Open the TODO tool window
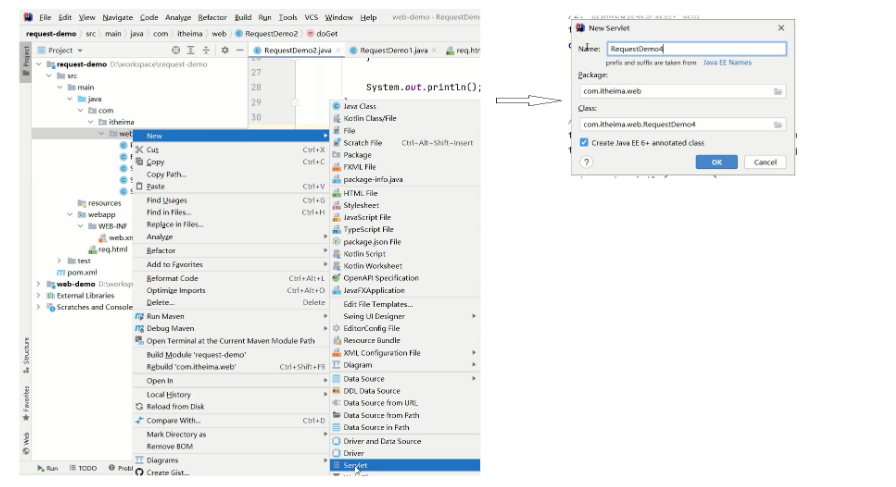This screenshot has height=487, width=896. [83, 468]
